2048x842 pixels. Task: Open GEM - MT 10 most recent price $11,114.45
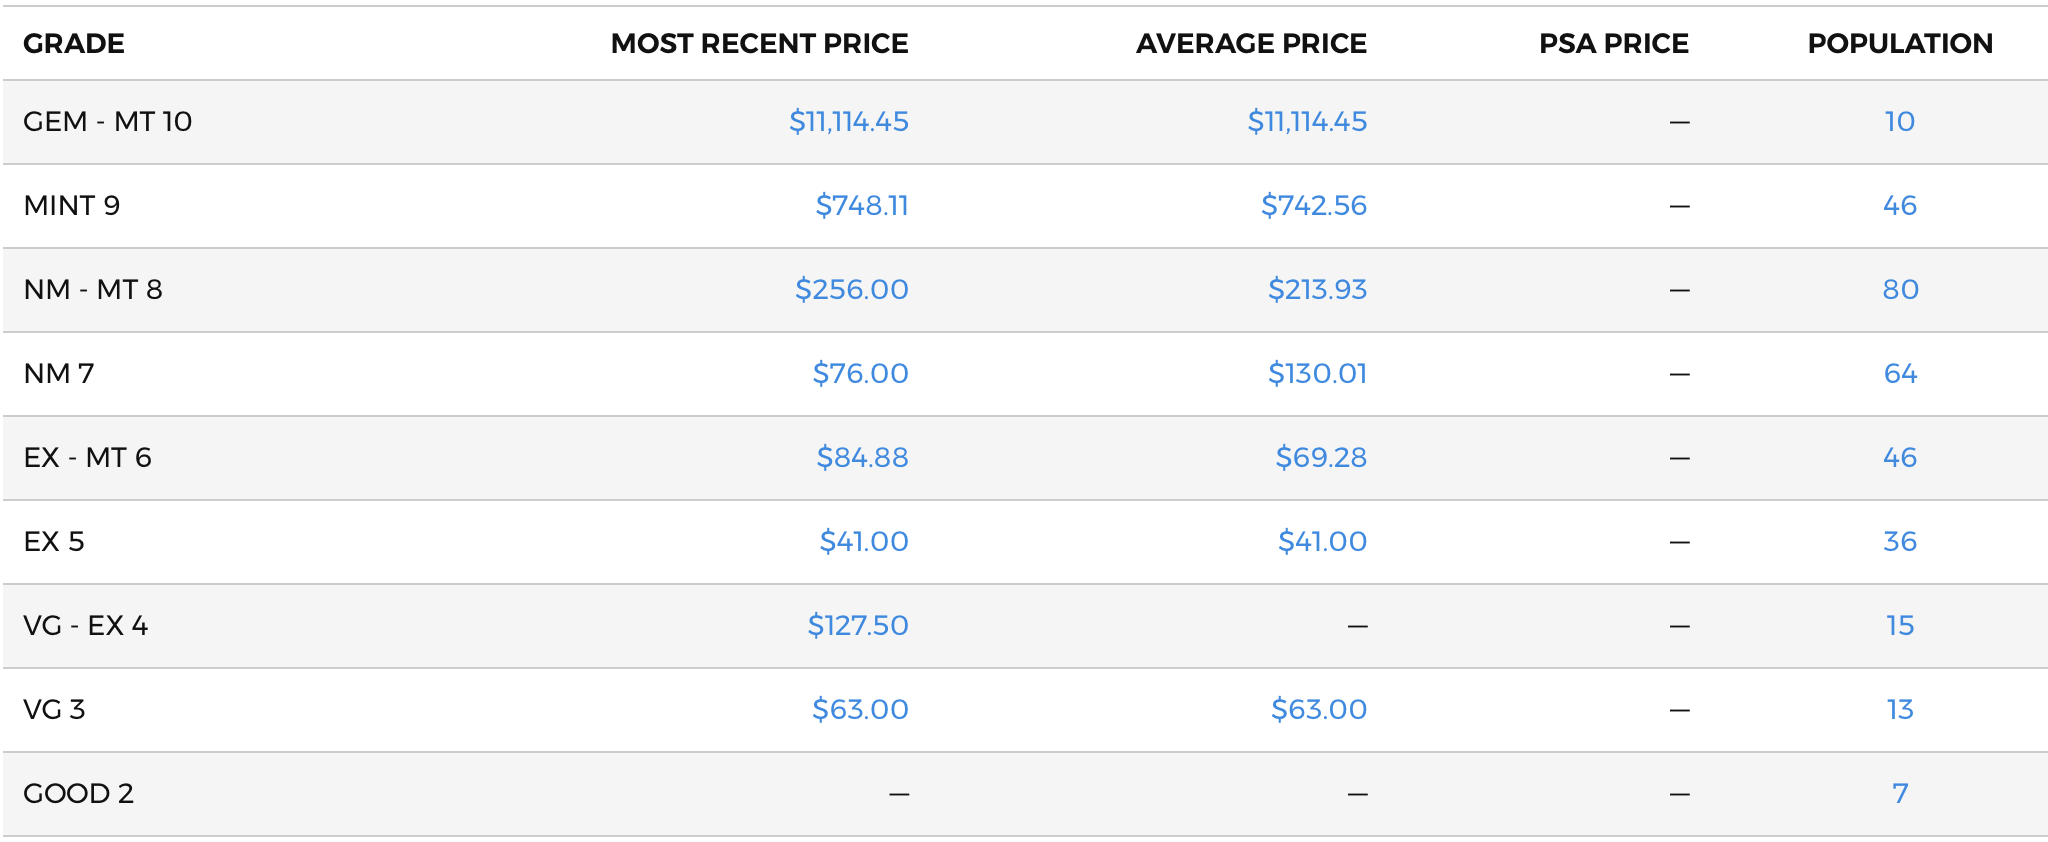point(849,122)
